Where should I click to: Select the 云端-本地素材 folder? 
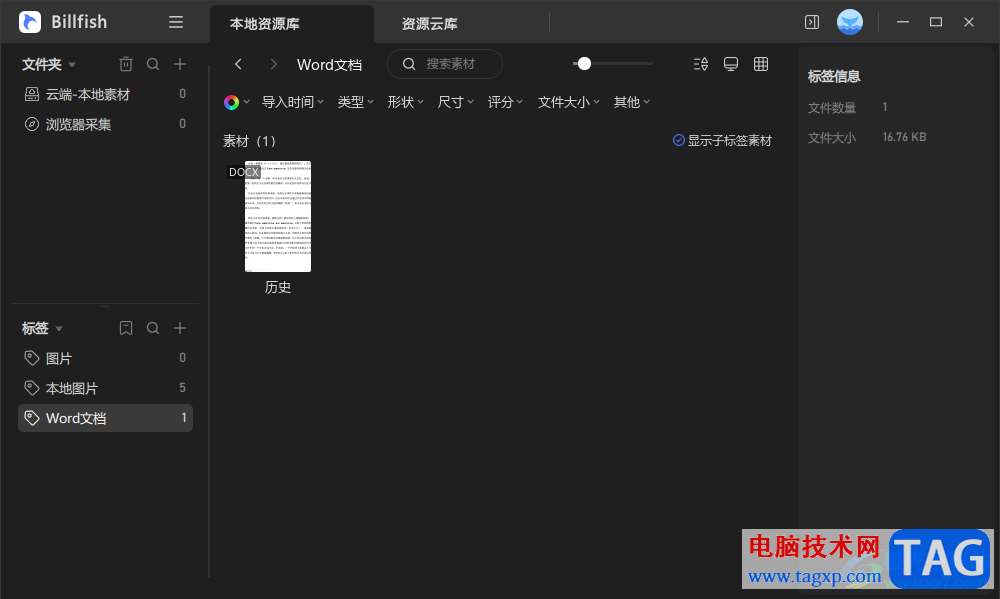105,94
